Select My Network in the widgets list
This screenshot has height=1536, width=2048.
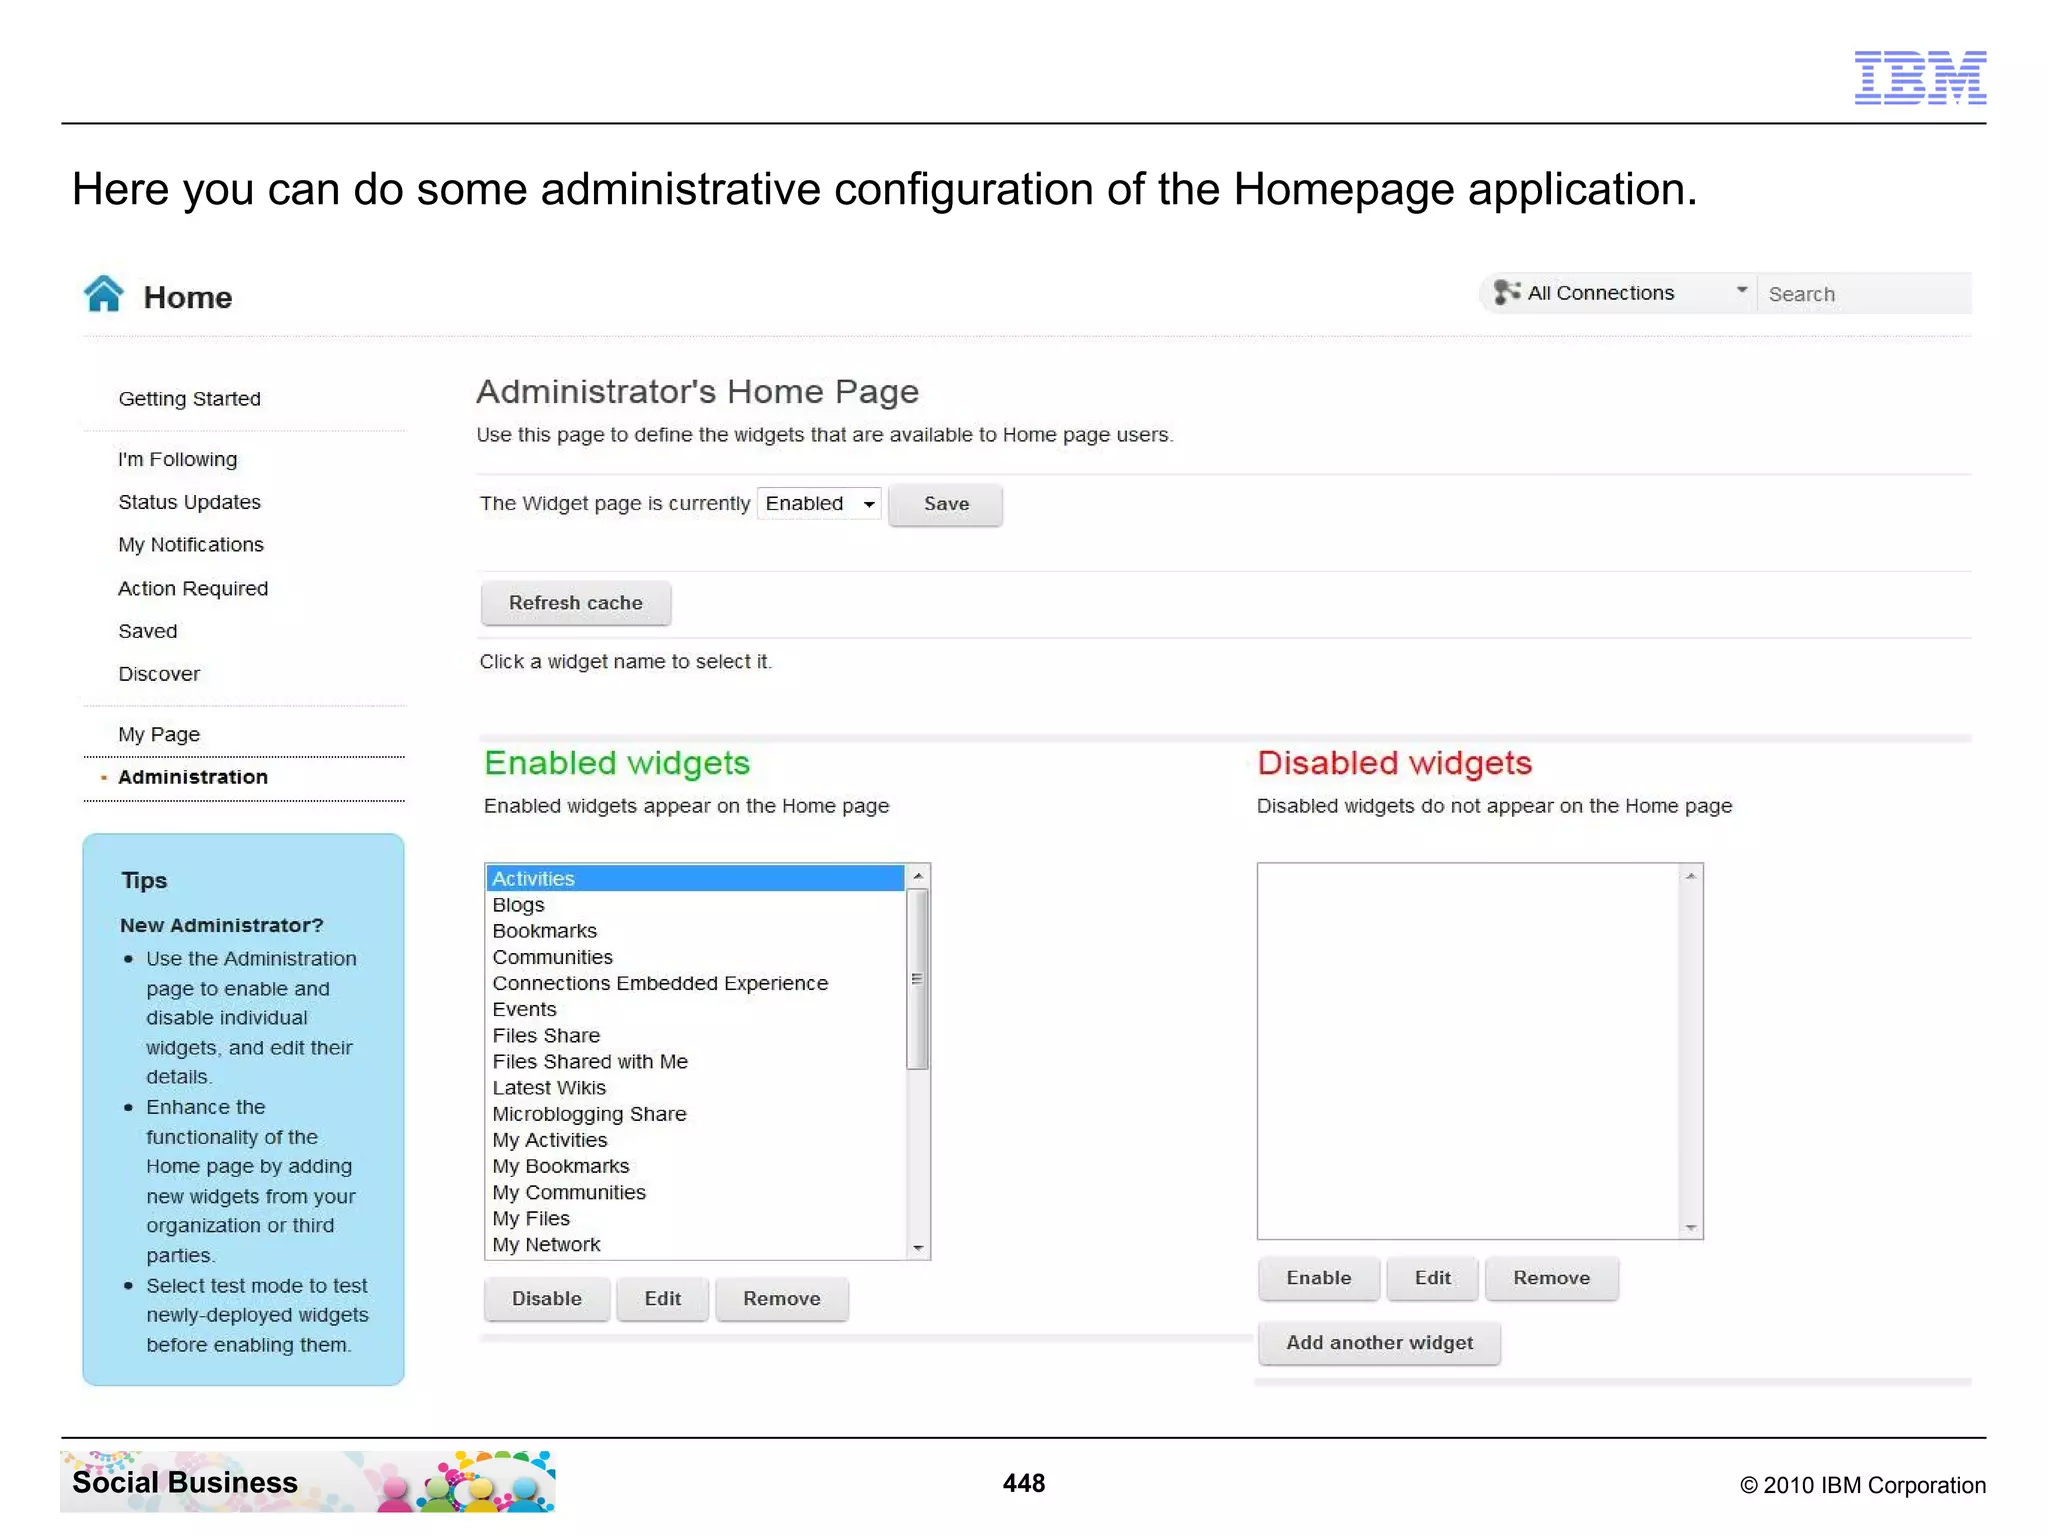click(695, 1245)
